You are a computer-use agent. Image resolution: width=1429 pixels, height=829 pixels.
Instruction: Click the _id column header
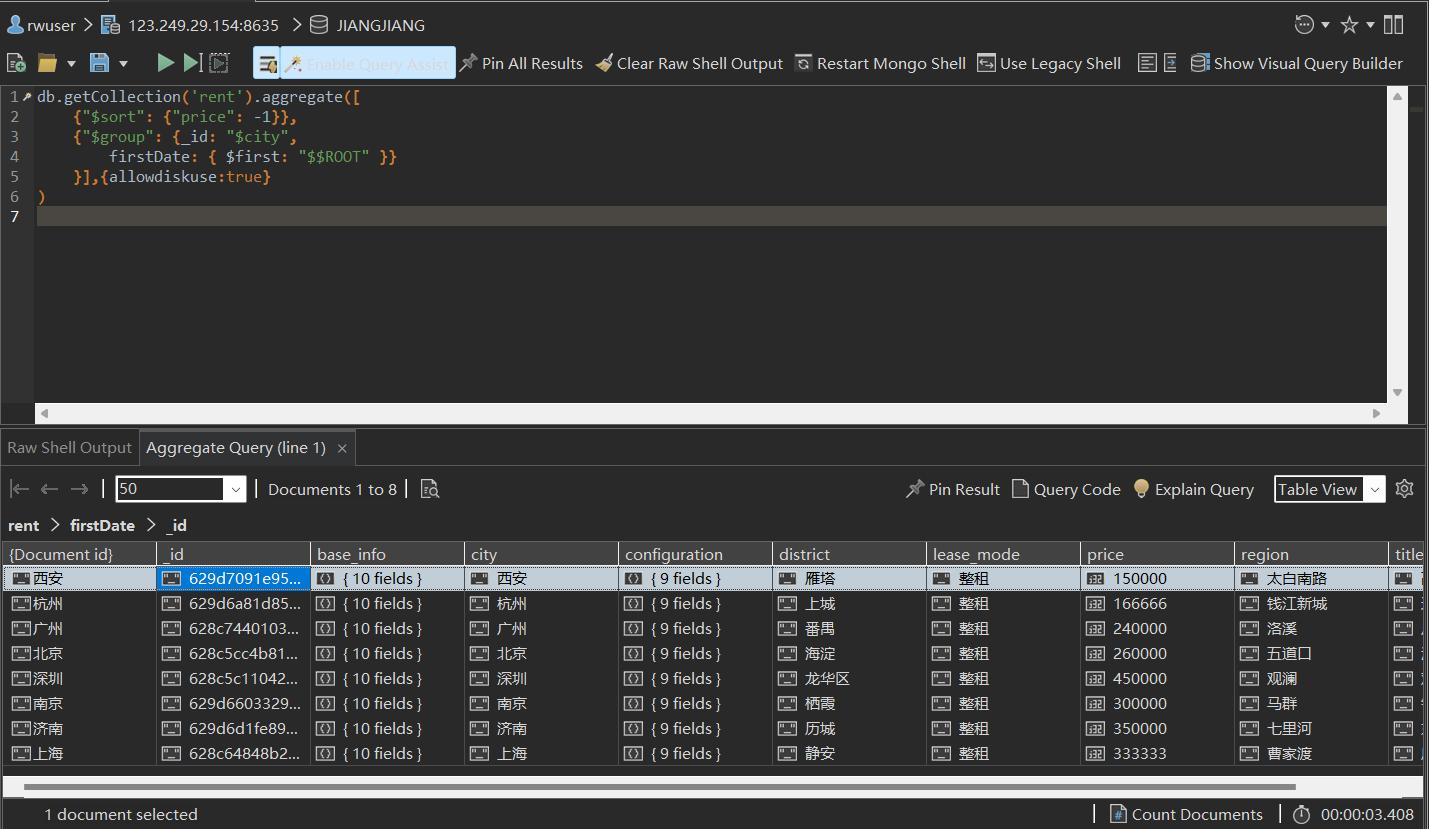pyautogui.click(x=234, y=554)
